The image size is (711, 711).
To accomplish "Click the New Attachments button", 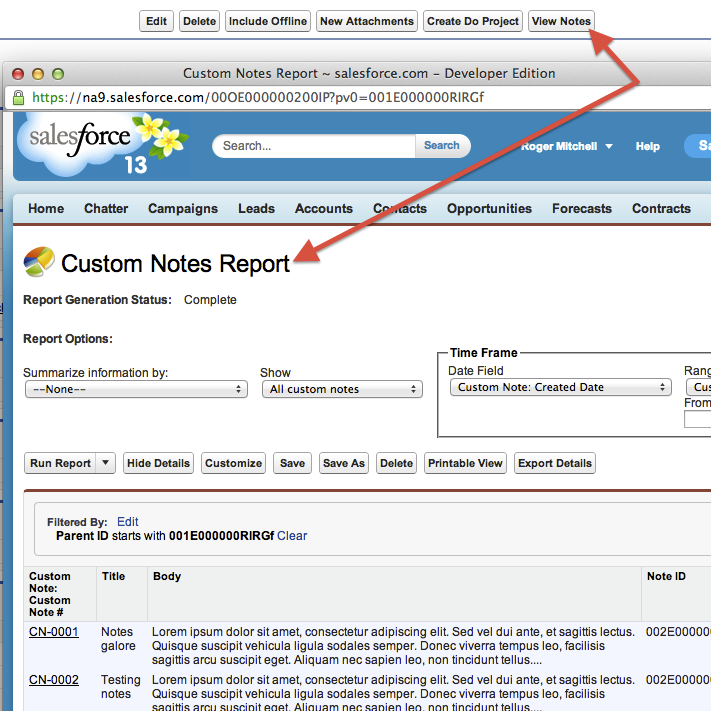I will [x=367, y=21].
